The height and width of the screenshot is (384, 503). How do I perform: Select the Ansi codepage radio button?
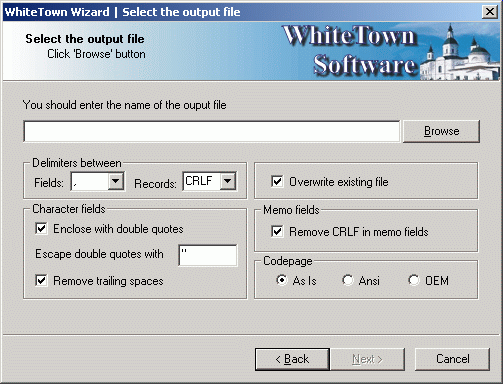pos(348,280)
